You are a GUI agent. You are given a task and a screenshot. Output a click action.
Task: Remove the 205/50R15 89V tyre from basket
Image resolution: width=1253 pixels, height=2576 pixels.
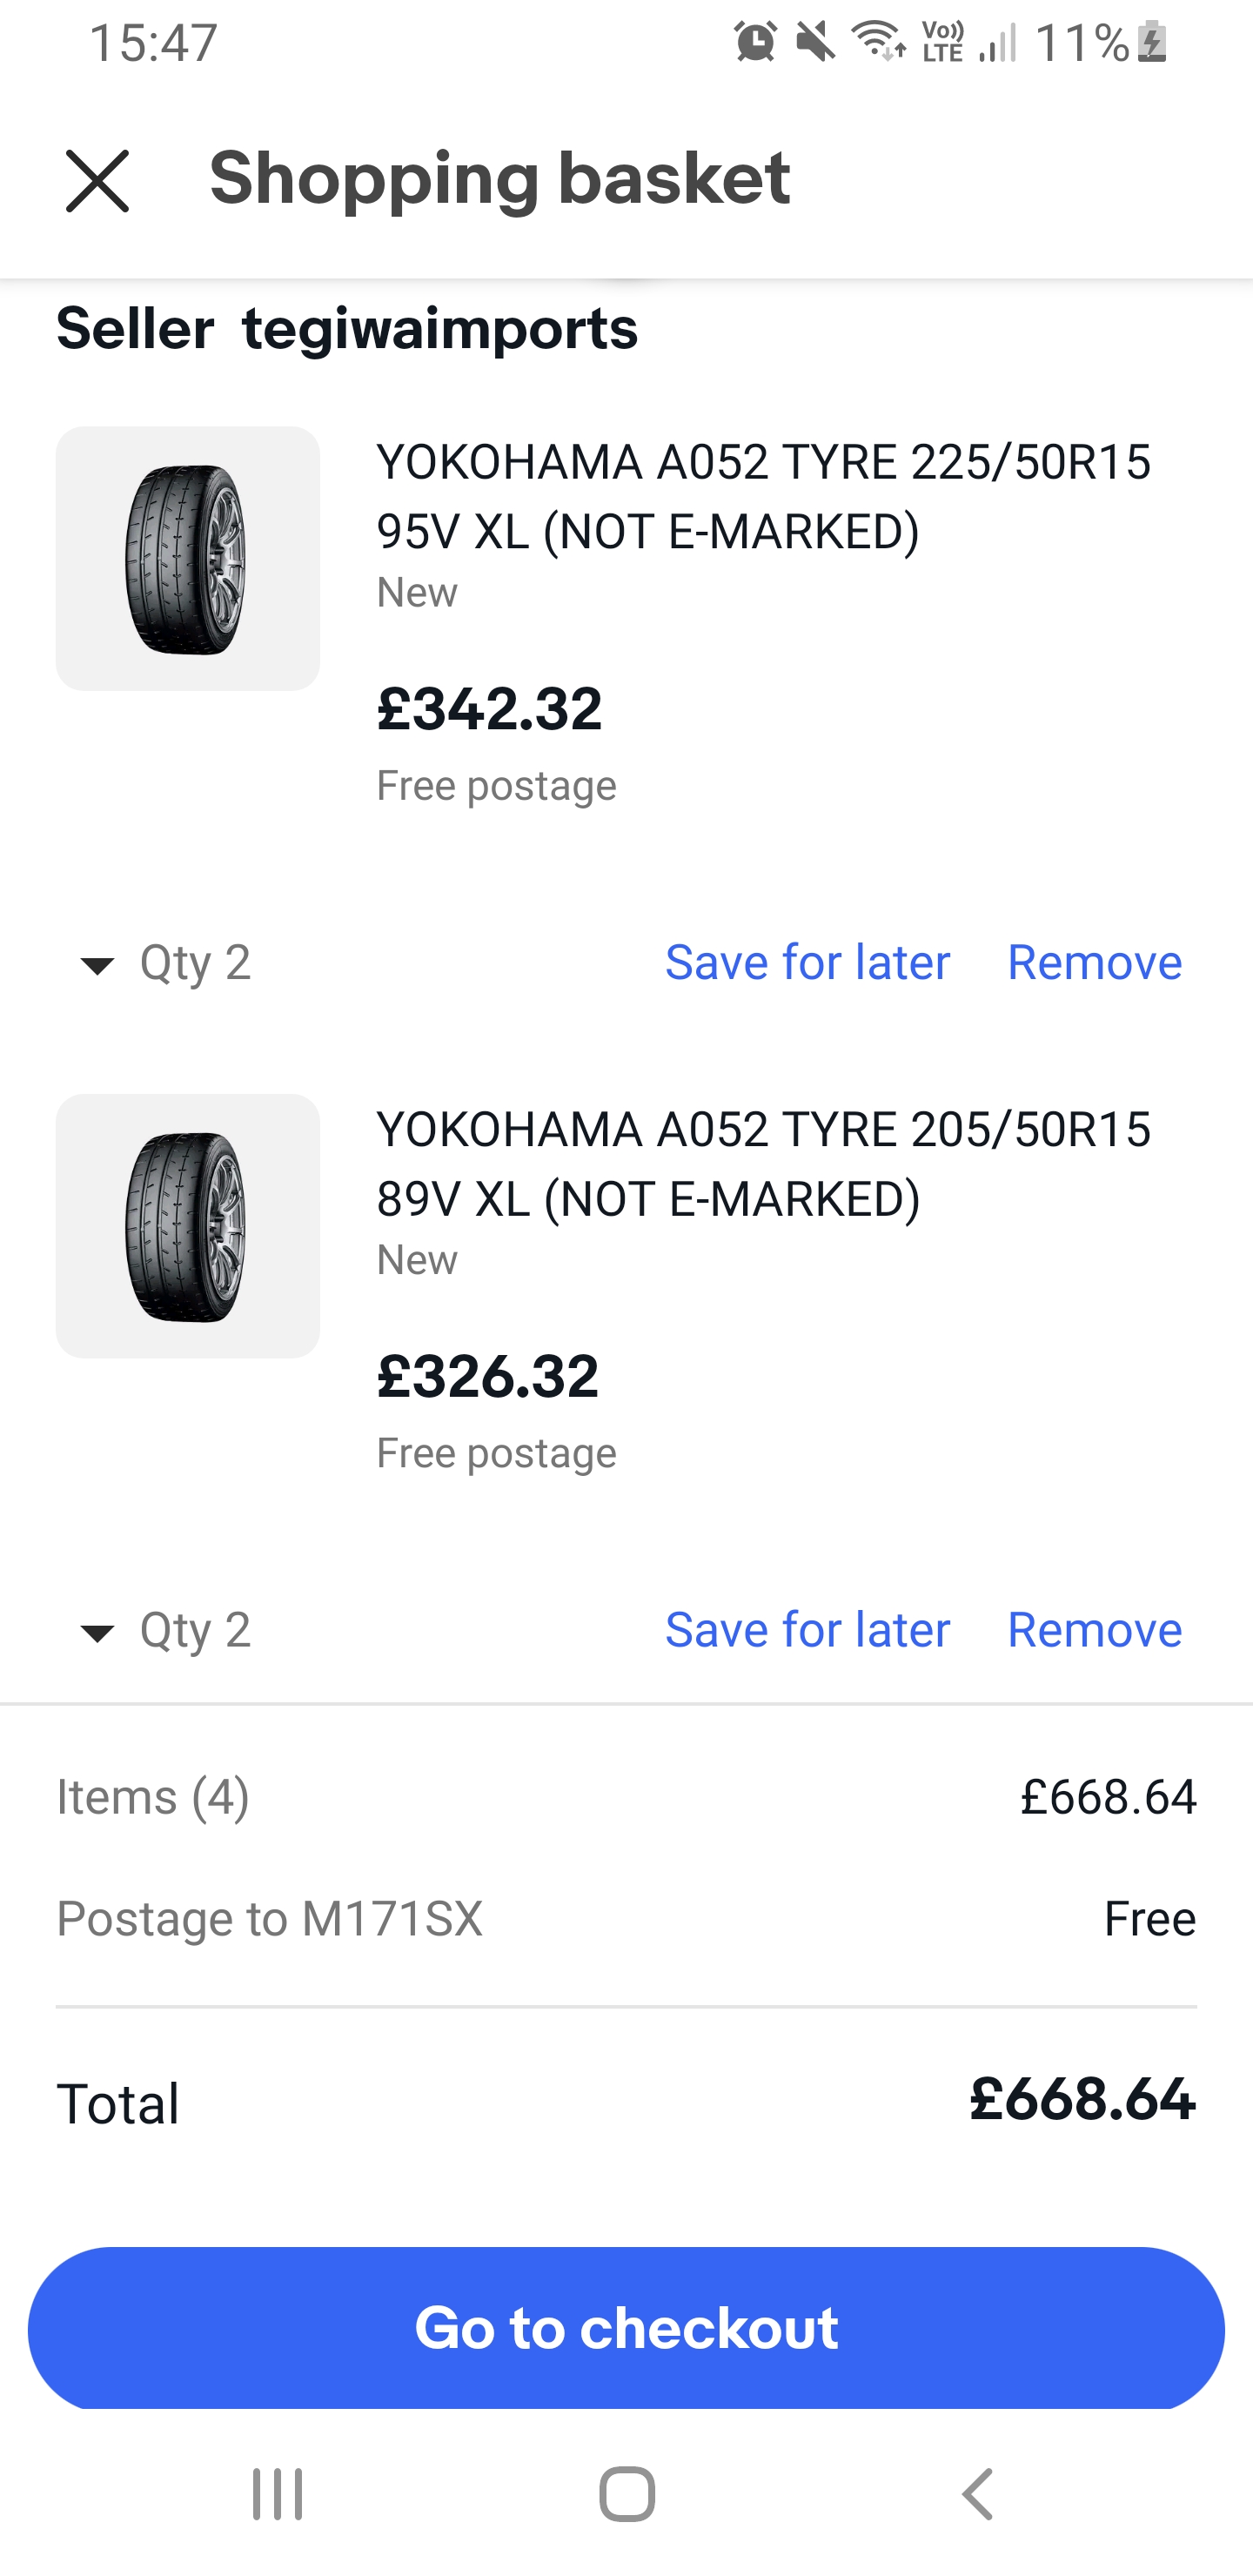[1094, 1630]
